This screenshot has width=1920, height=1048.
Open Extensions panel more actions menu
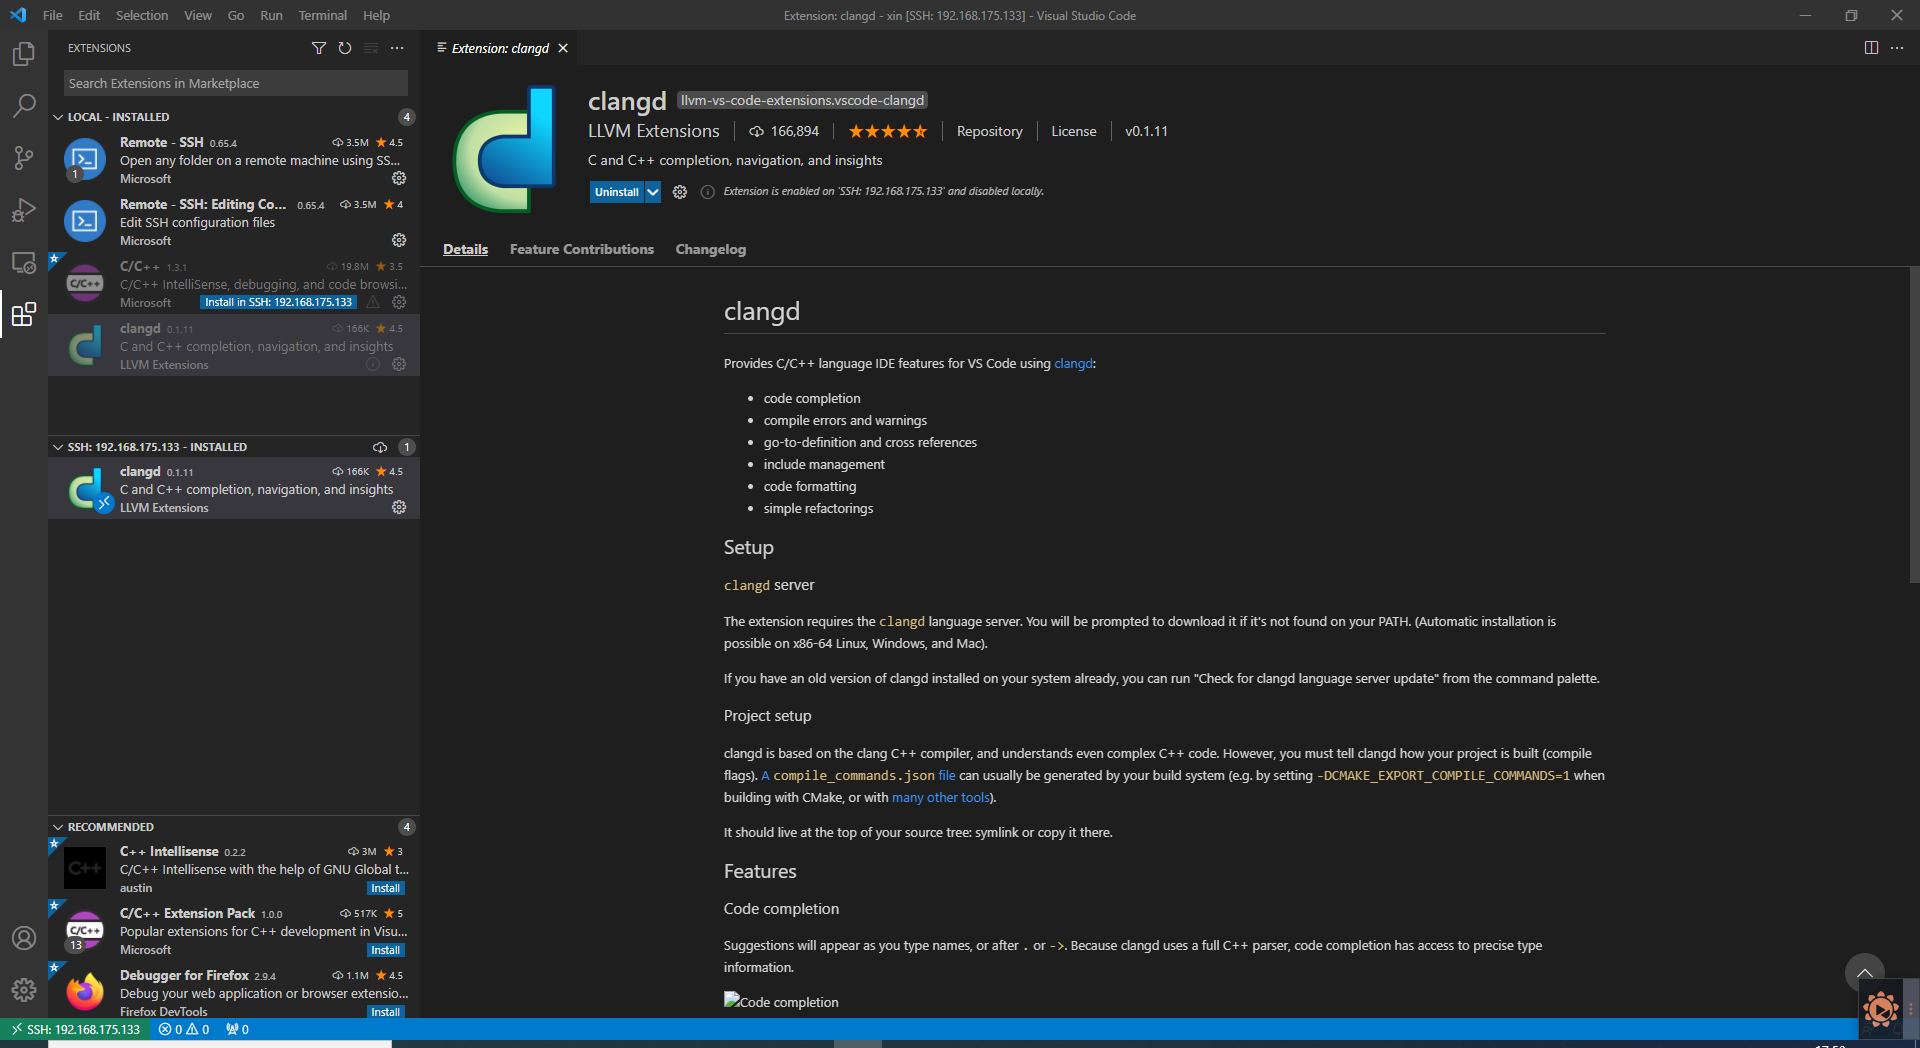(x=397, y=48)
